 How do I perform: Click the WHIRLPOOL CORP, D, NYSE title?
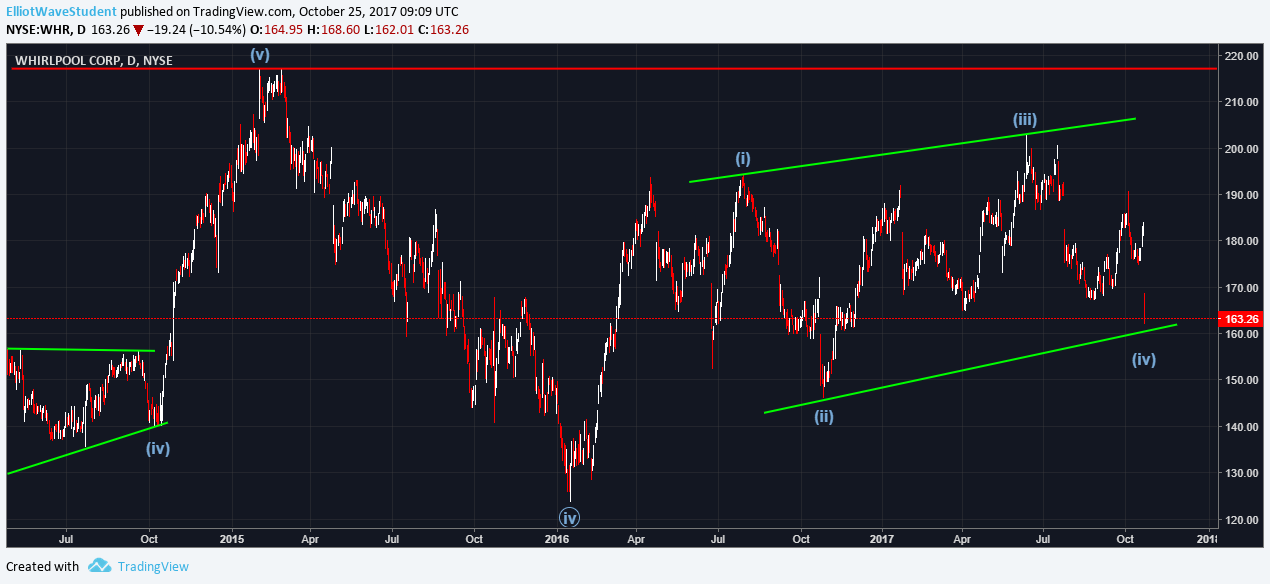click(x=93, y=61)
